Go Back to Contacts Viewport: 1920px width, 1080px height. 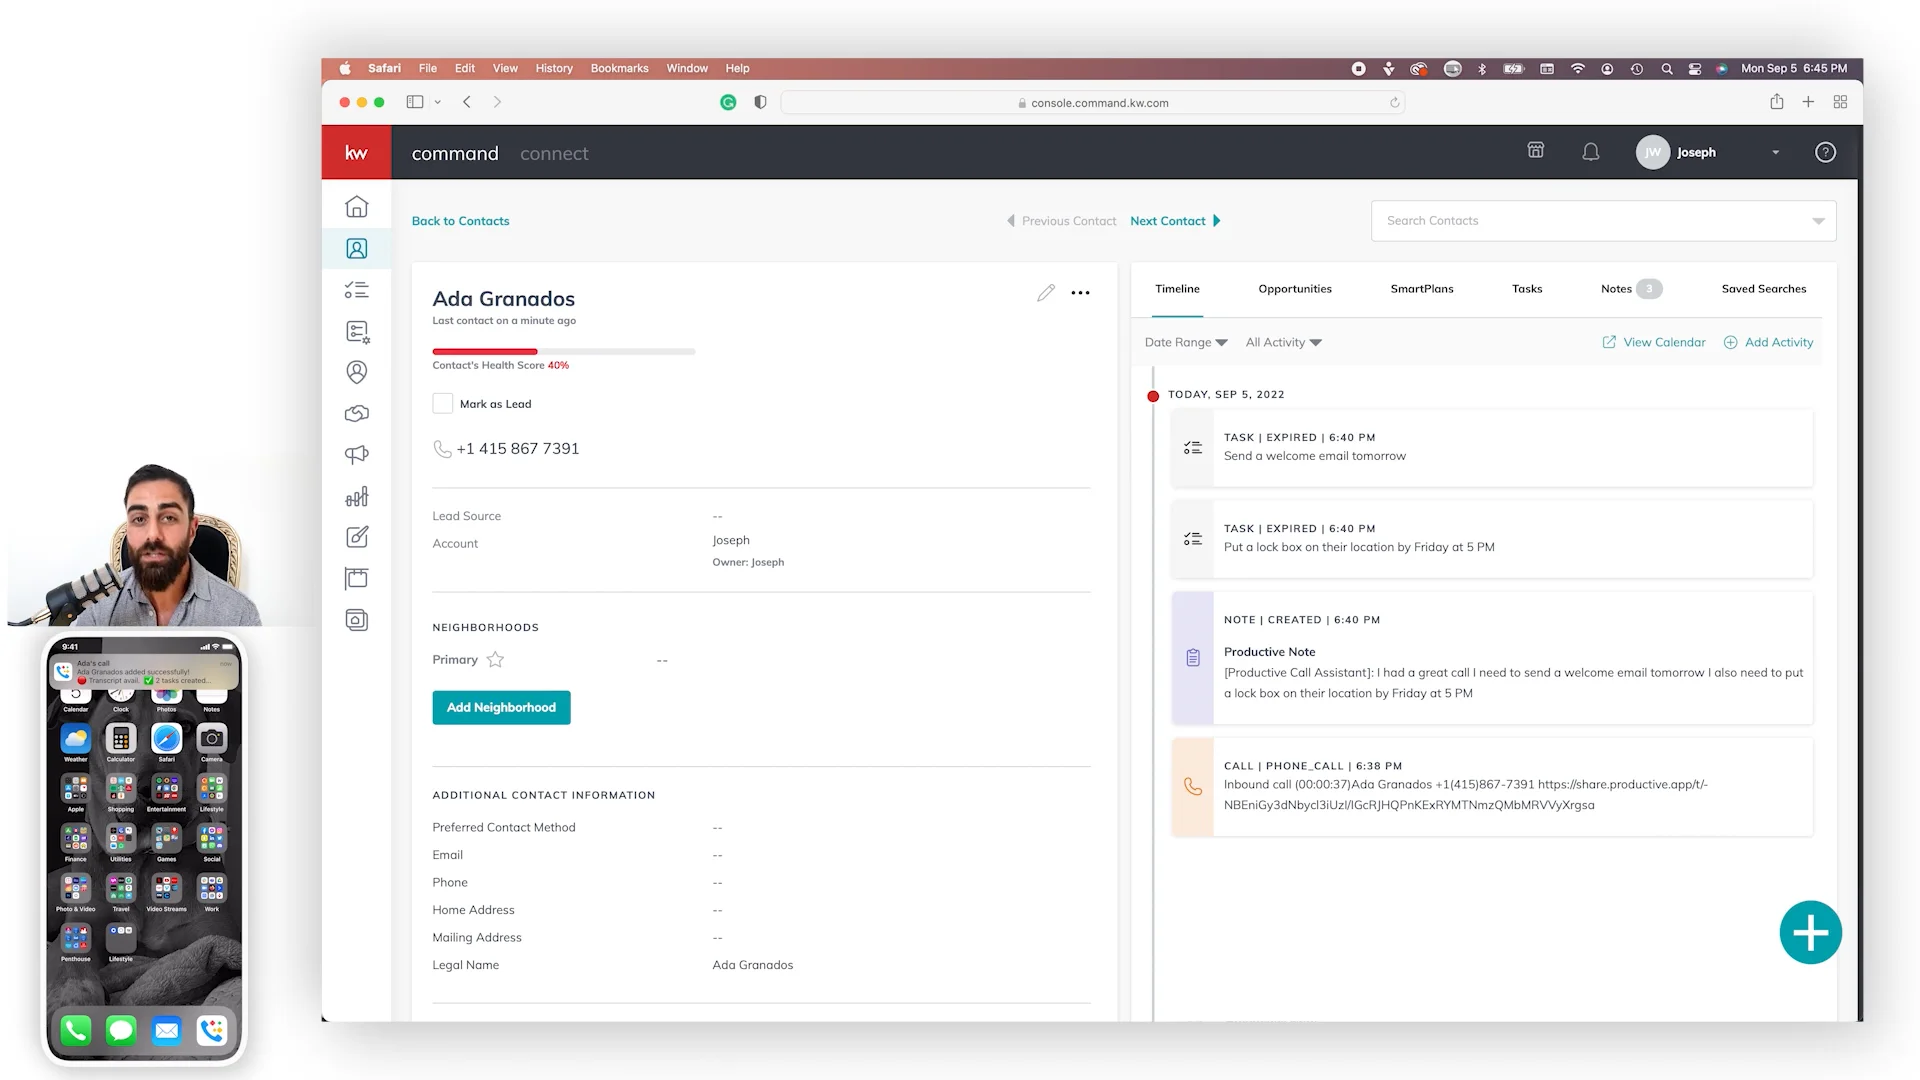click(460, 221)
